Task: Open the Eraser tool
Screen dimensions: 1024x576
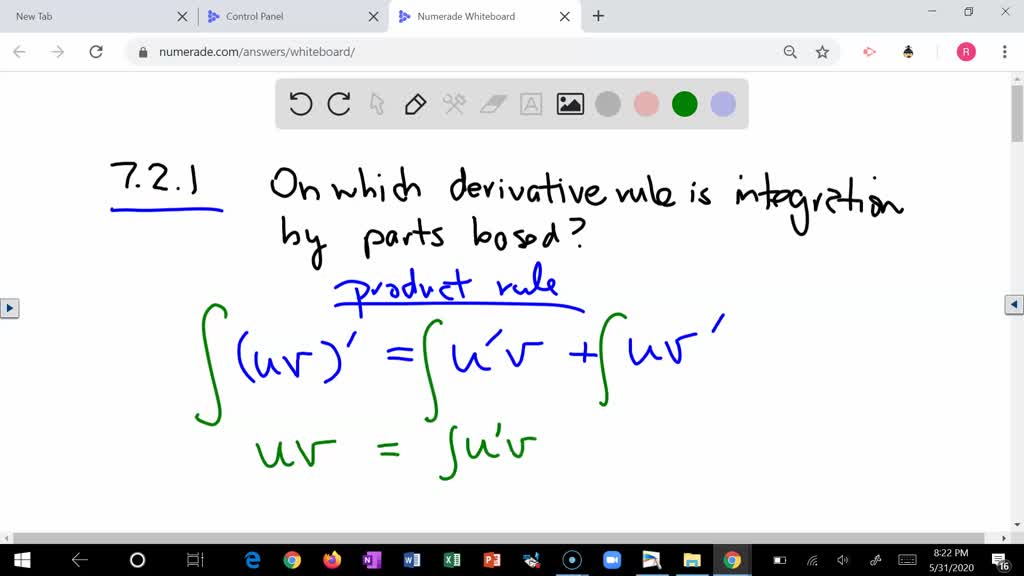Action: point(492,103)
